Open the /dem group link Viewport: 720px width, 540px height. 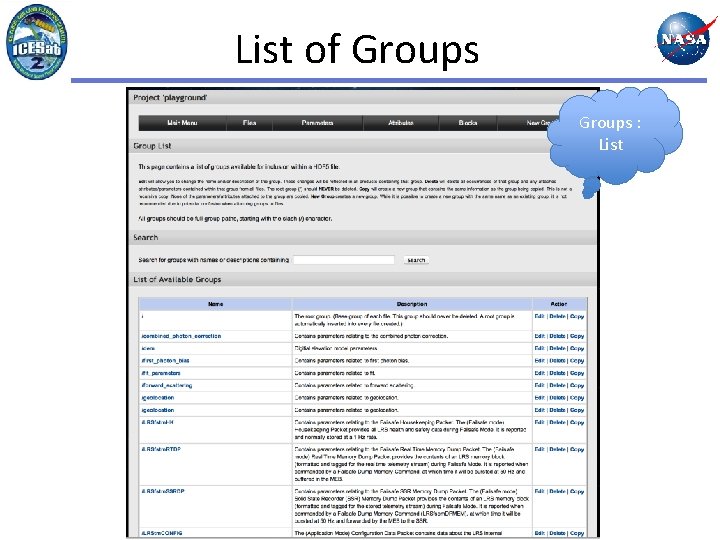coord(148,349)
